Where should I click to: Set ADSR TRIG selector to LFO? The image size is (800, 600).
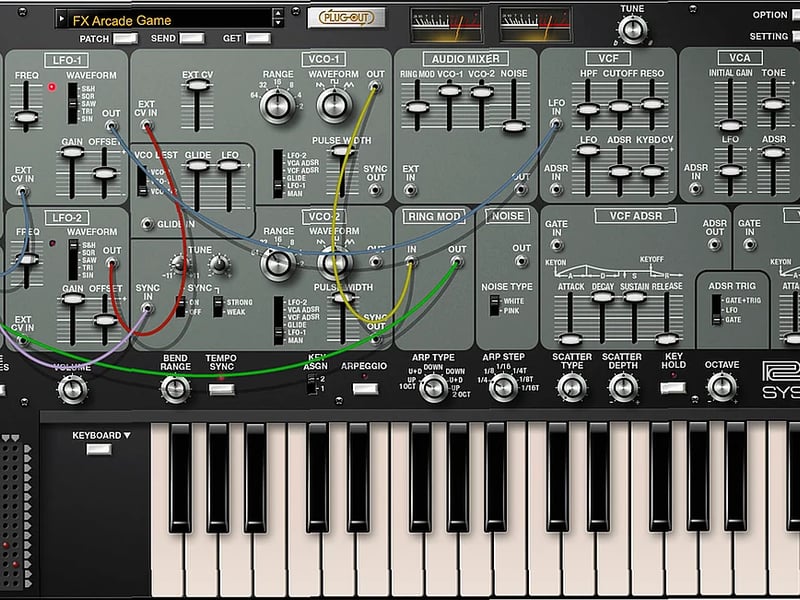[716, 309]
